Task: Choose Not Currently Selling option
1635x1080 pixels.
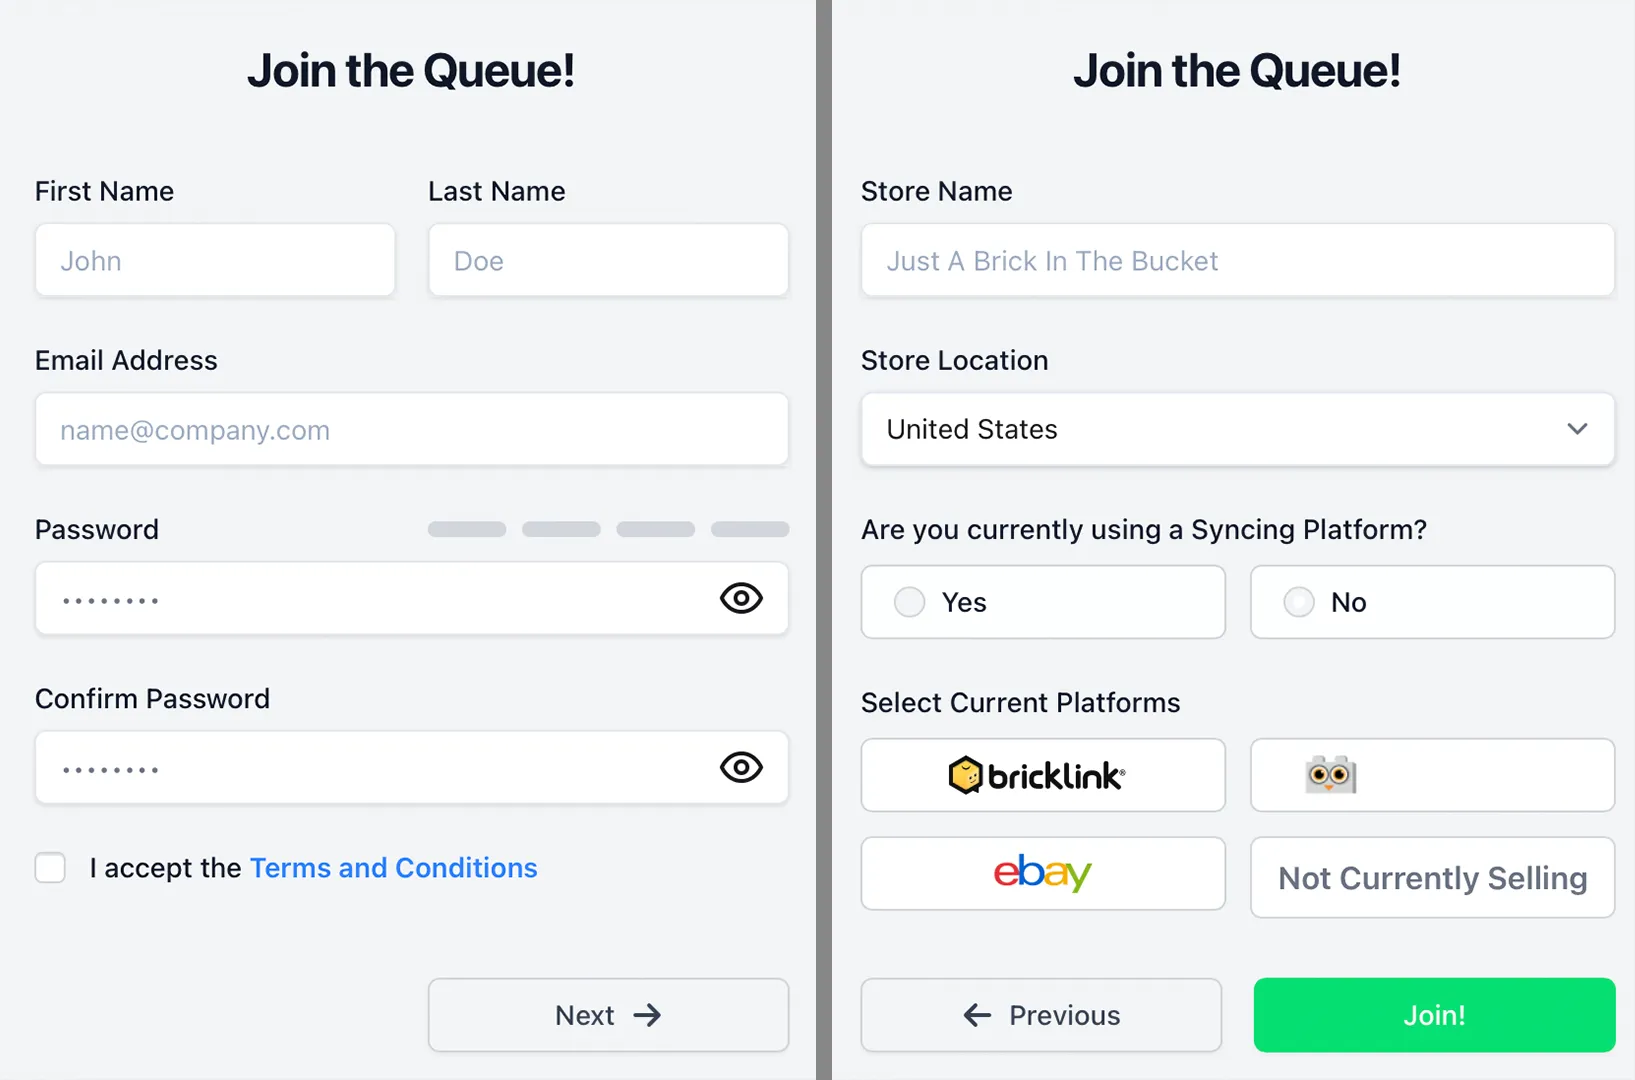Action: (x=1432, y=877)
